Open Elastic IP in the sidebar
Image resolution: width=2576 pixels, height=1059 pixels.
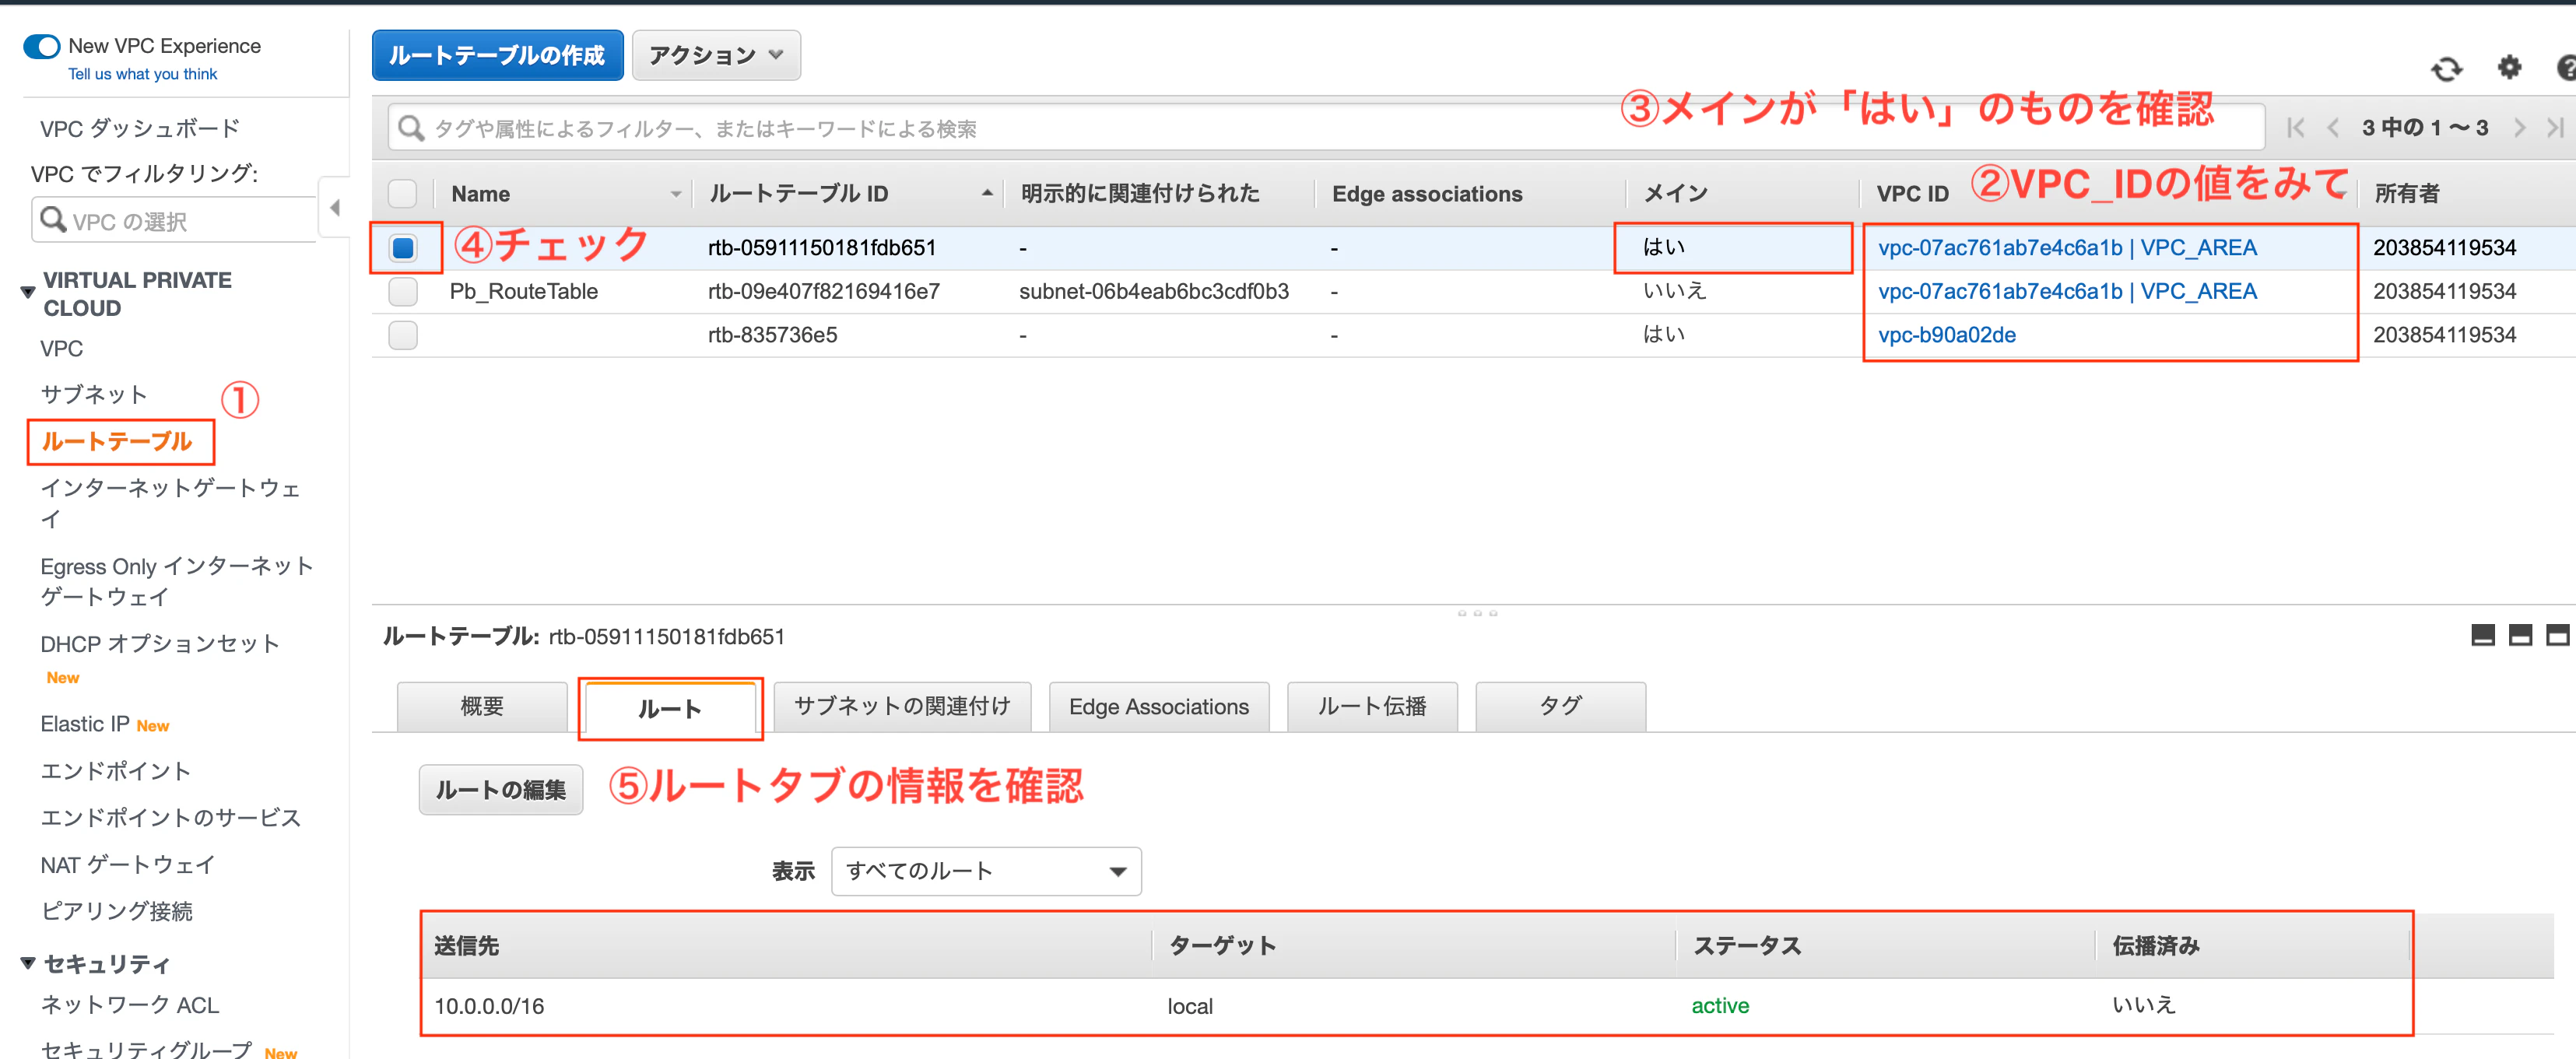(85, 724)
